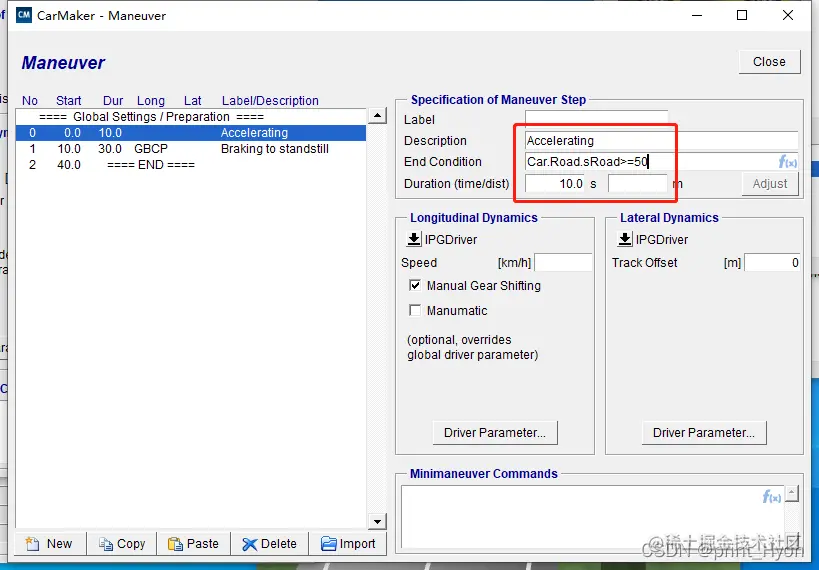
Task: Disable Manual Gear Shifting checkbox
Action: [x=415, y=285]
